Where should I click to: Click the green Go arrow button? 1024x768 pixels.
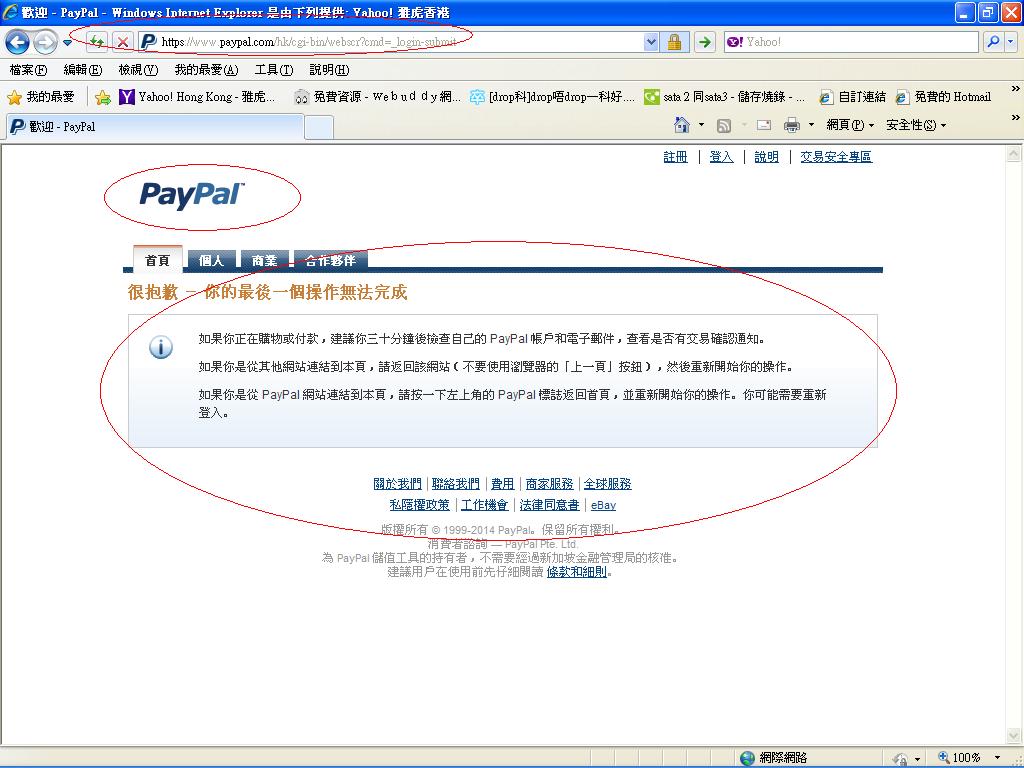pos(705,42)
